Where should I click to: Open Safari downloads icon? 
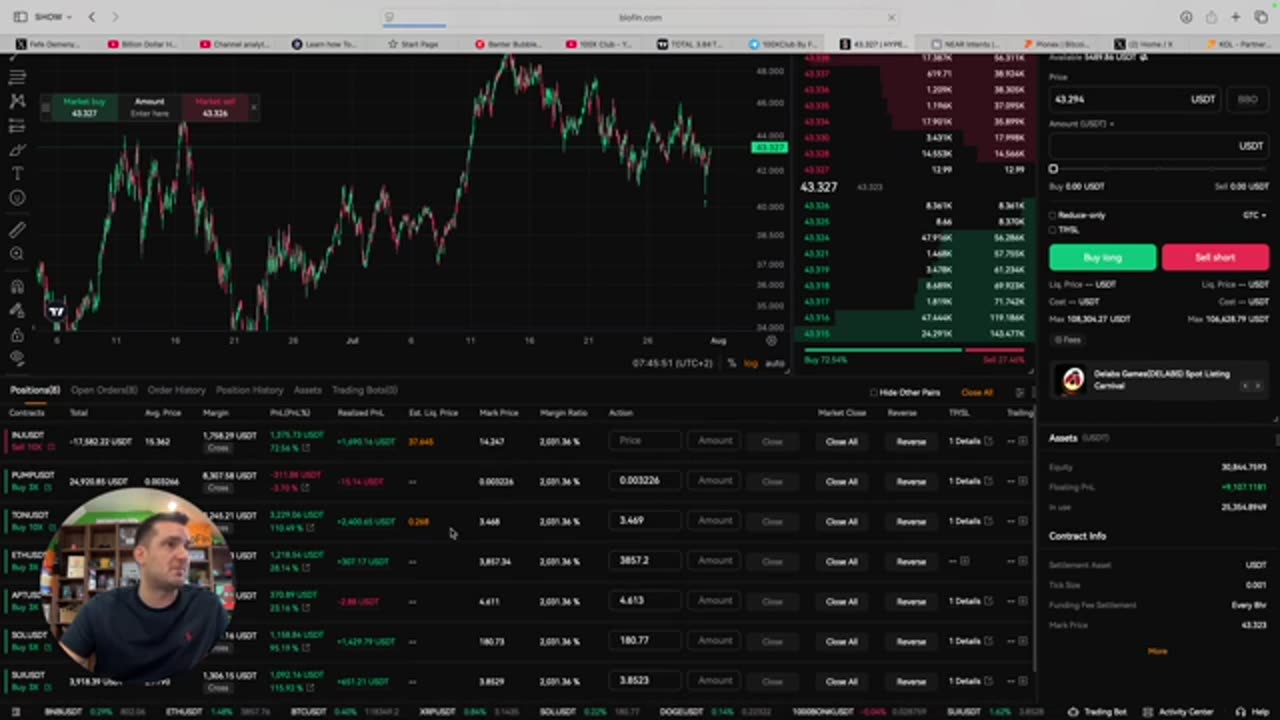pyautogui.click(x=1186, y=17)
